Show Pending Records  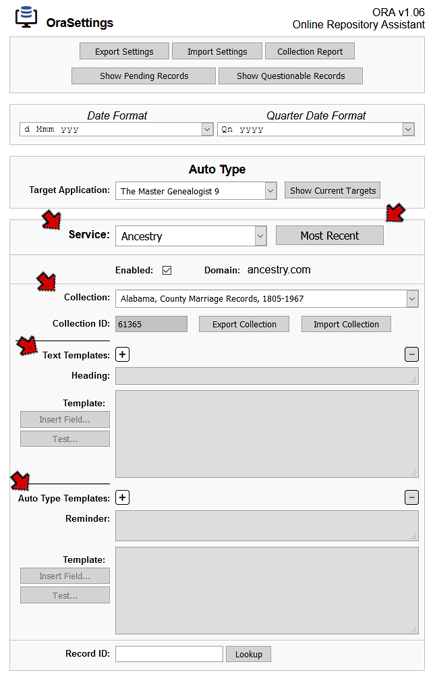(x=144, y=76)
